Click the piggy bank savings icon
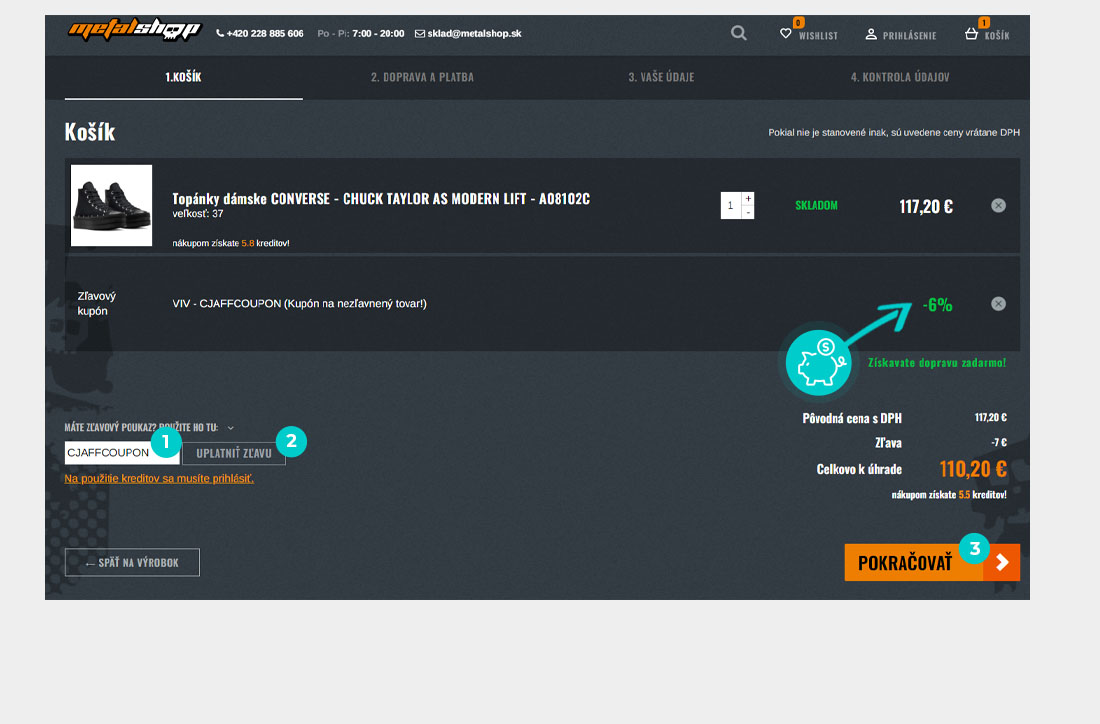The width and height of the screenshot is (1100, 724). pos(818,363)
